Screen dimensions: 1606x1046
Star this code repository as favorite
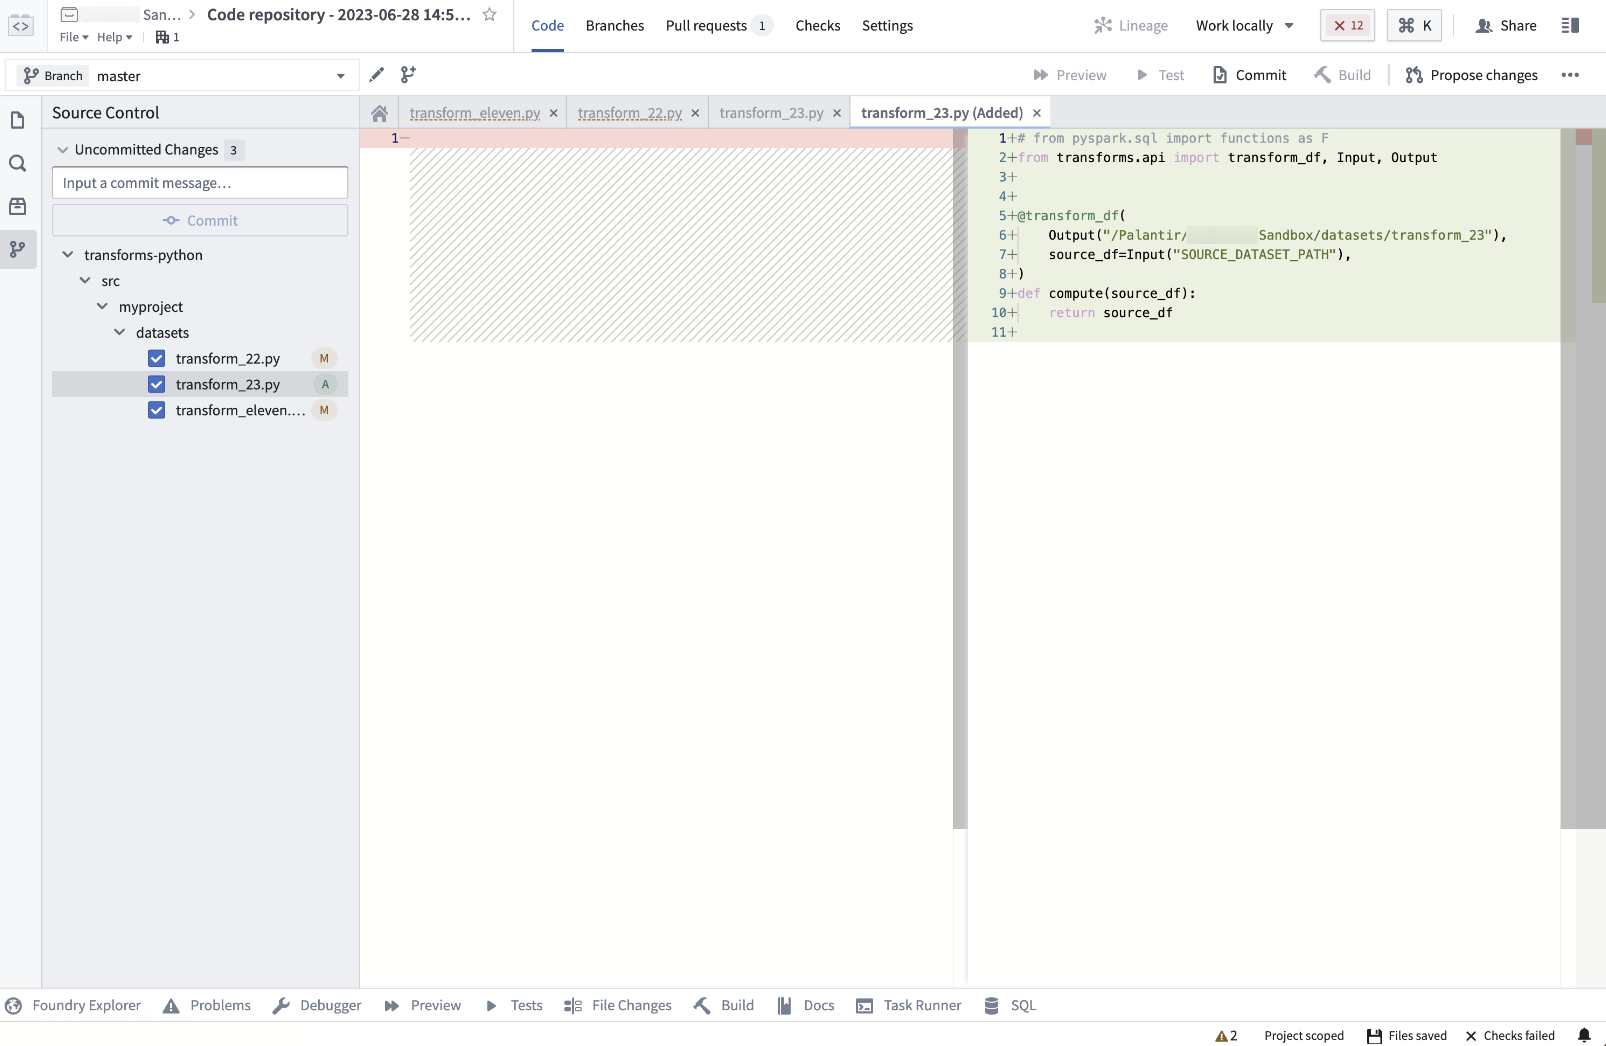point(490,15)
